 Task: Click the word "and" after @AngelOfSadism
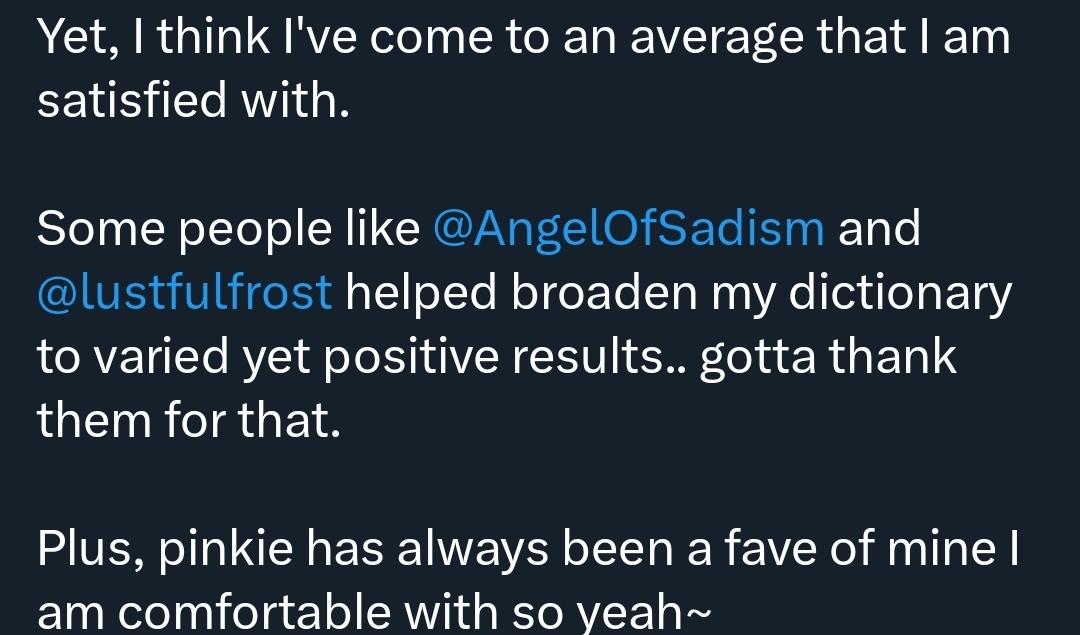(x=879, y=229)
